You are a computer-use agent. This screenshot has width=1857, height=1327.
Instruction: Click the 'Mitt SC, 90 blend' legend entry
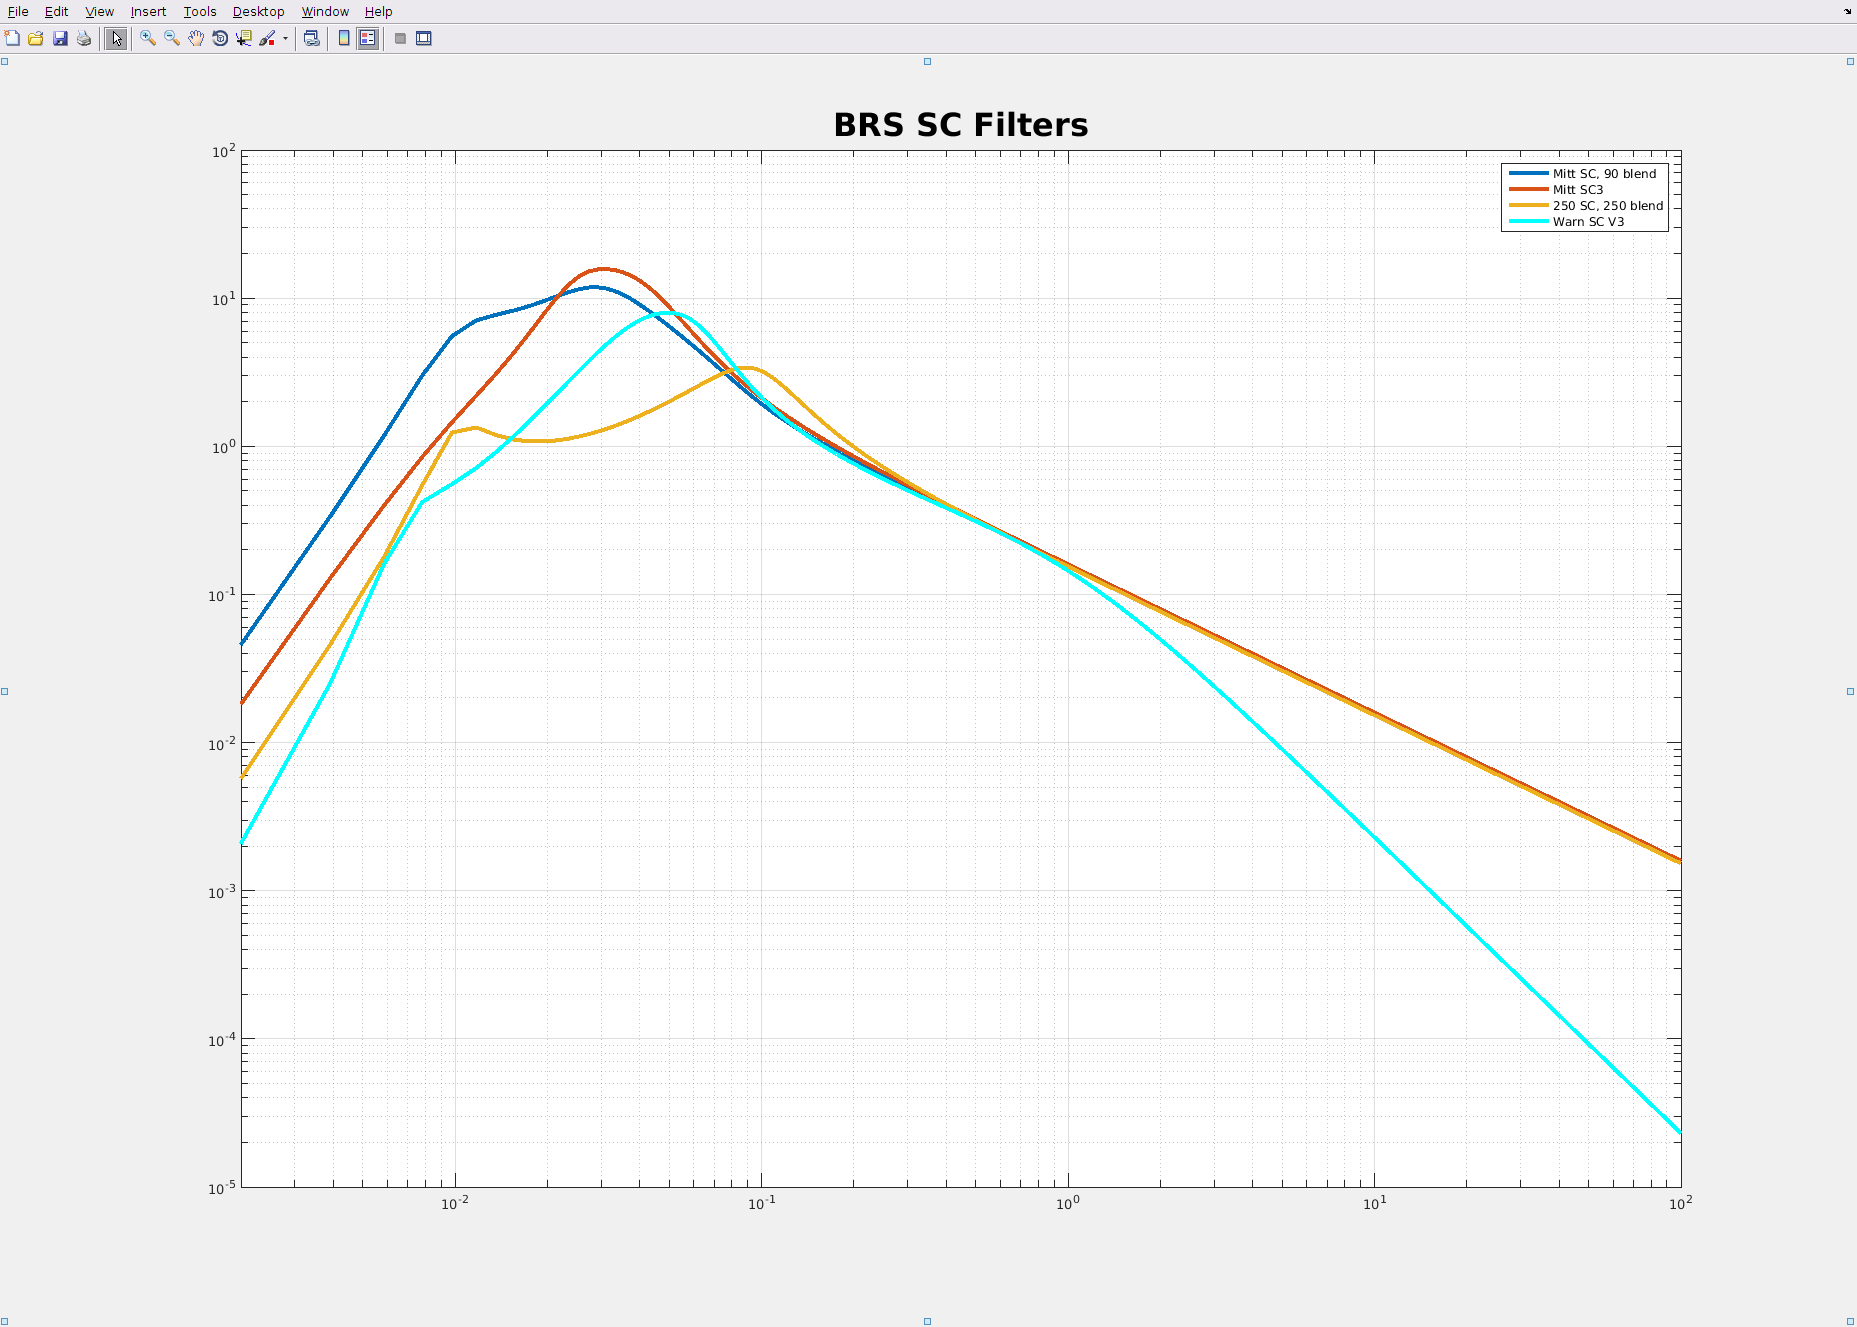[1604, 173]
